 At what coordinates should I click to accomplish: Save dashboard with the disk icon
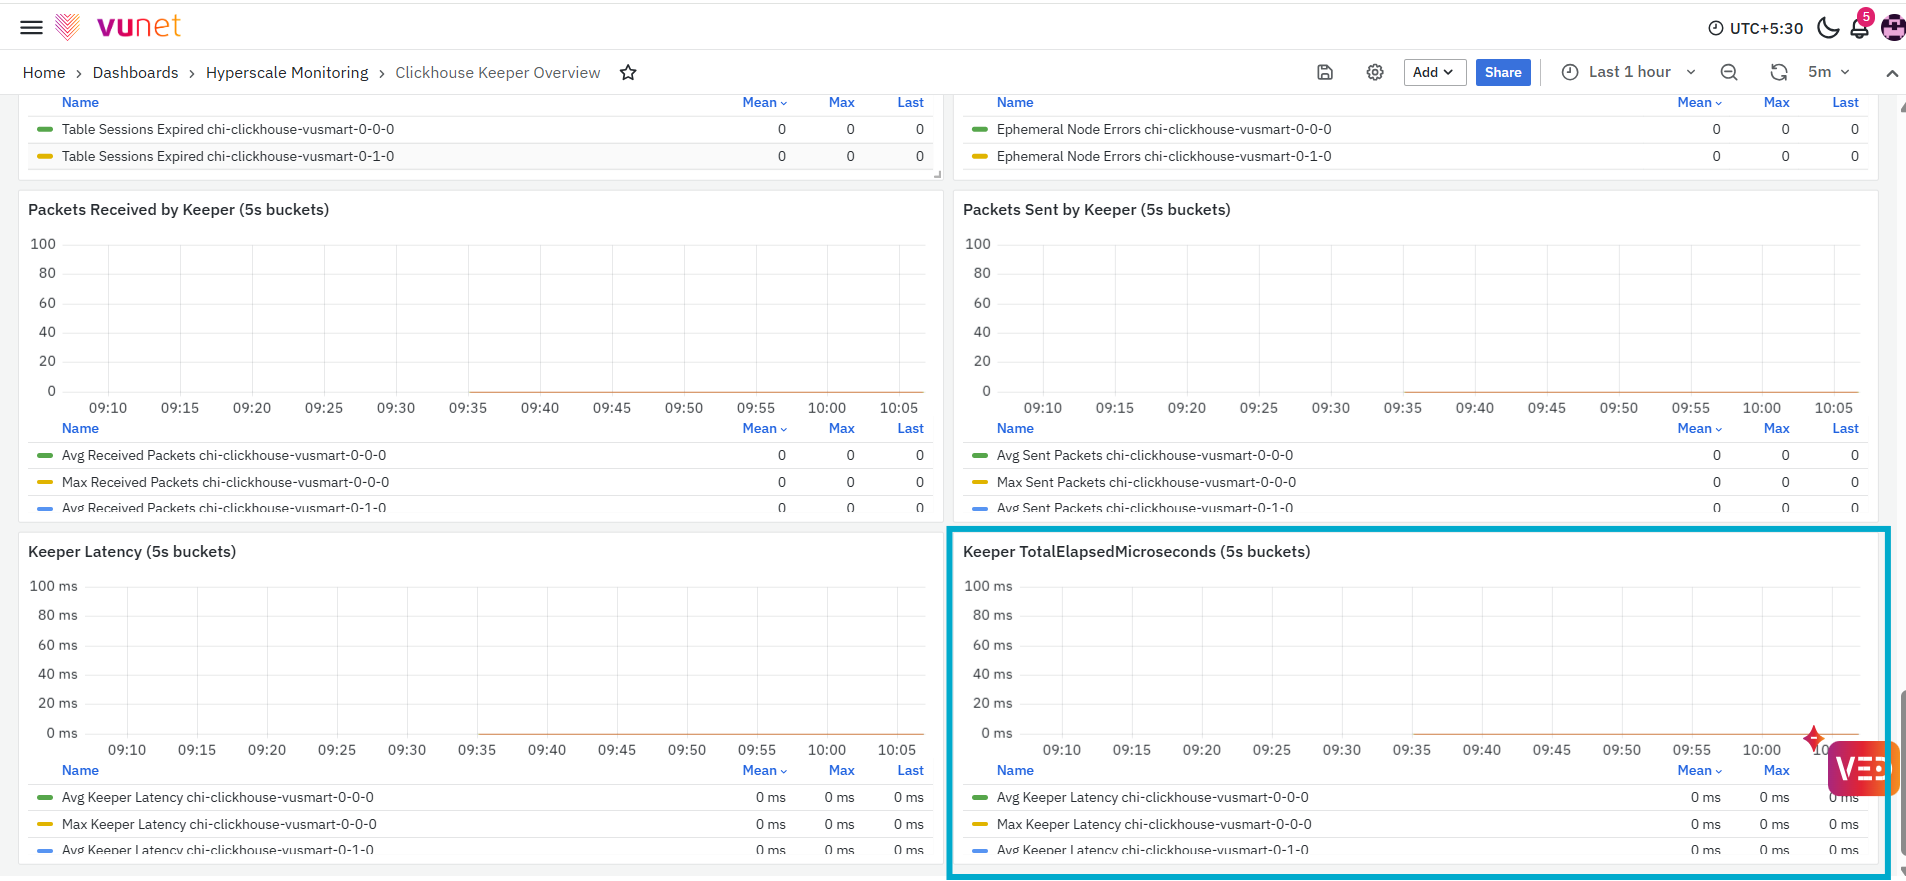coord(1325,72)
